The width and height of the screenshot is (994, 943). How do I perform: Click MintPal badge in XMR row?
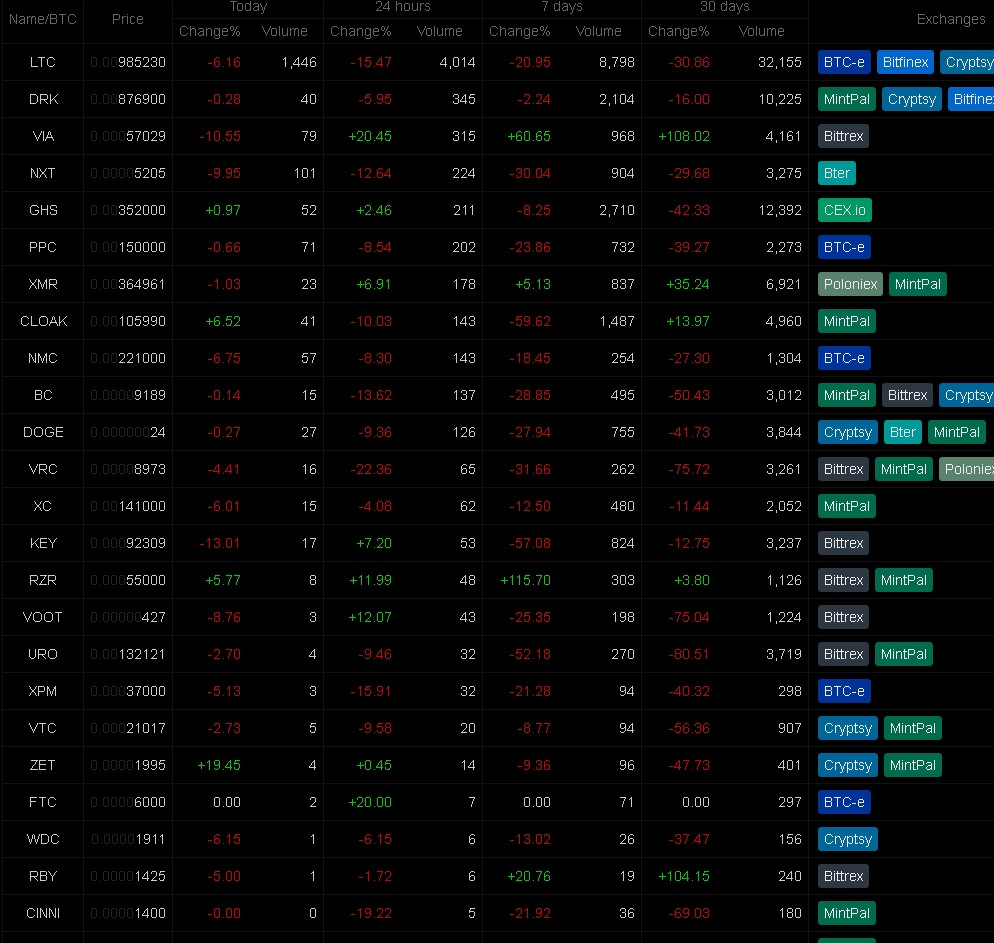(917, 284)
